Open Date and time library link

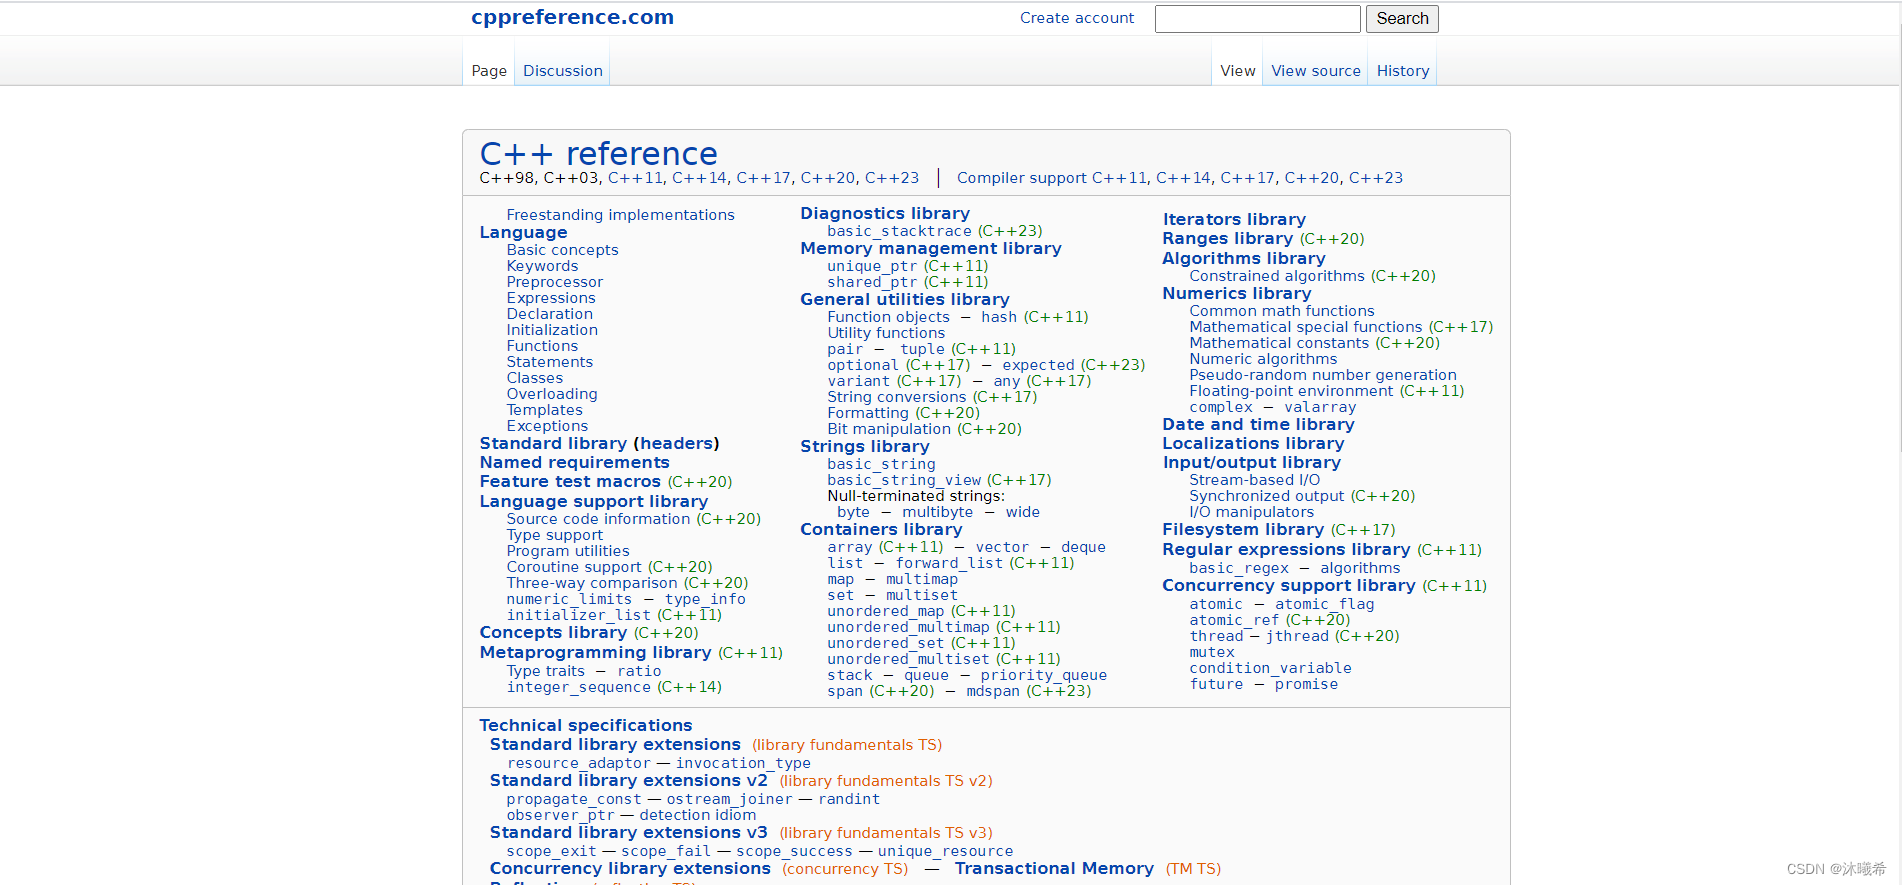pyautogui.click(x=1258, y=424)
